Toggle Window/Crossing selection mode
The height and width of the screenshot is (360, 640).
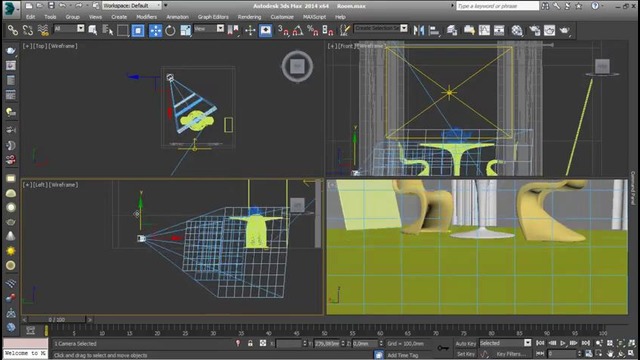coord(138,30)
